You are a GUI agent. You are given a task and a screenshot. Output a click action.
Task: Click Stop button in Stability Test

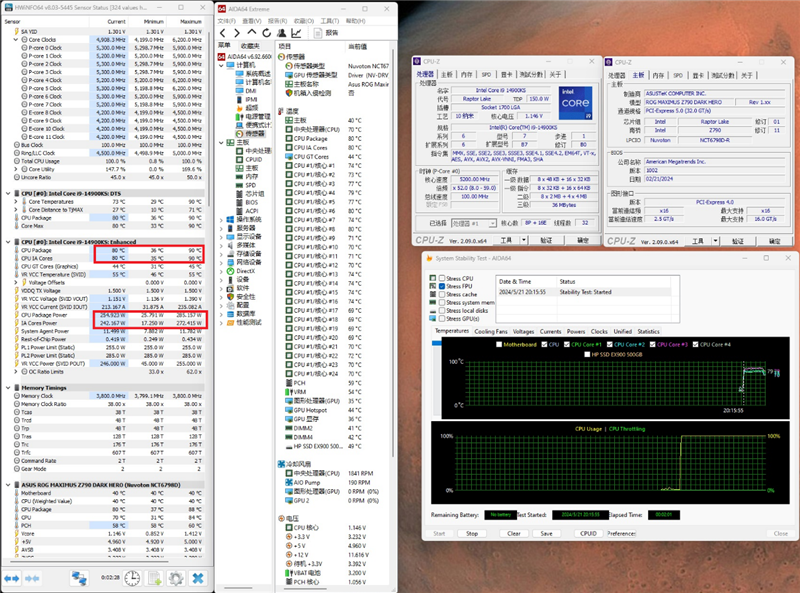[472, 533]
